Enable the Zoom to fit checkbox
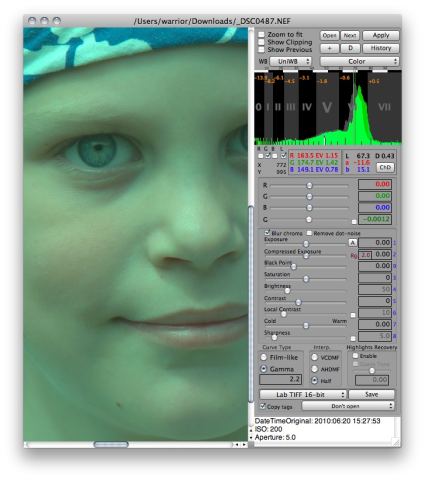This screenshot has height=480, width=425. [261, 35]
